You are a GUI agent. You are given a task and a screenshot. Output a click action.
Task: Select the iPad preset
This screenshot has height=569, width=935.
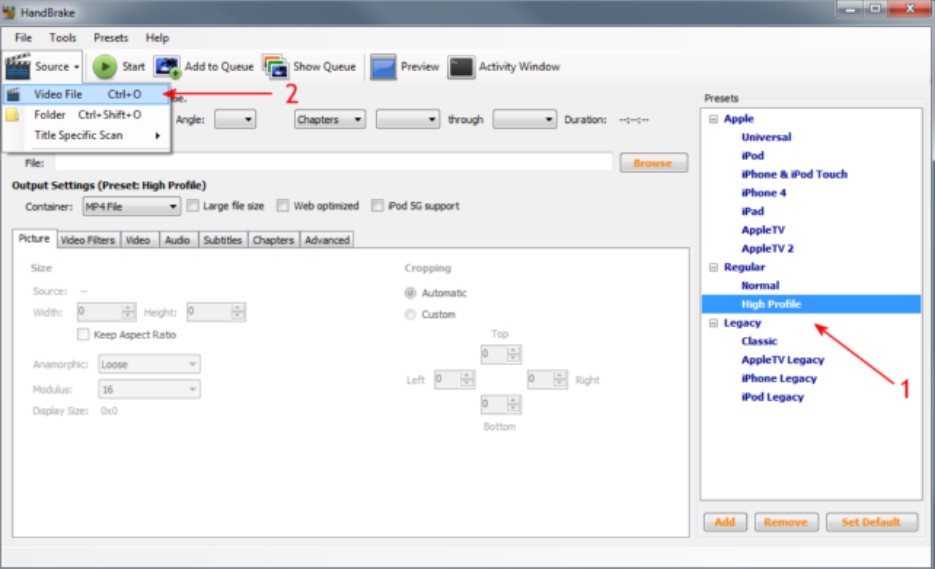(x=753, y=211)
